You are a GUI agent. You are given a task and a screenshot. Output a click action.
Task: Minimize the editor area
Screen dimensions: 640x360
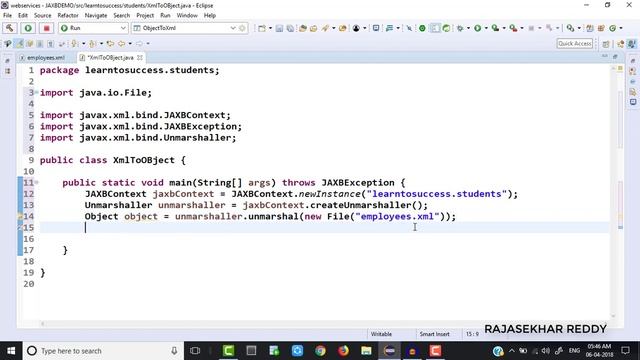tap(604, 56)
